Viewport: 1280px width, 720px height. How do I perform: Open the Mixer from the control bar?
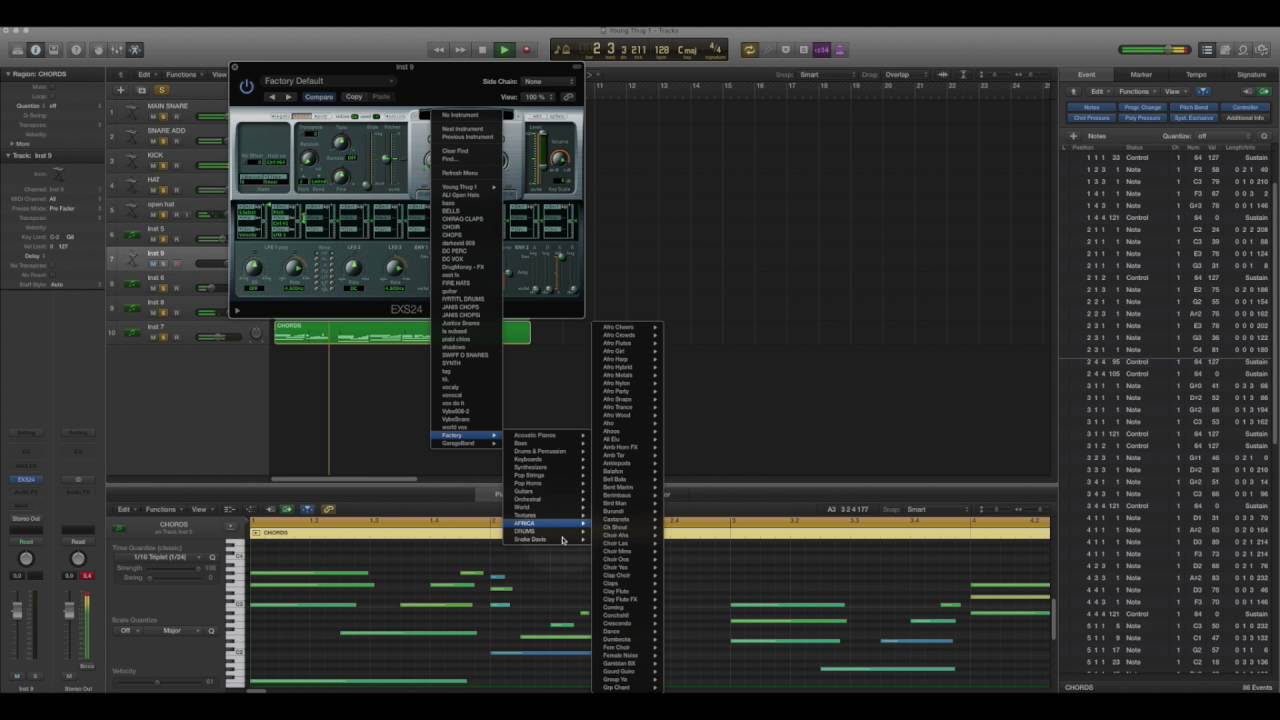[x=116, y=50]
